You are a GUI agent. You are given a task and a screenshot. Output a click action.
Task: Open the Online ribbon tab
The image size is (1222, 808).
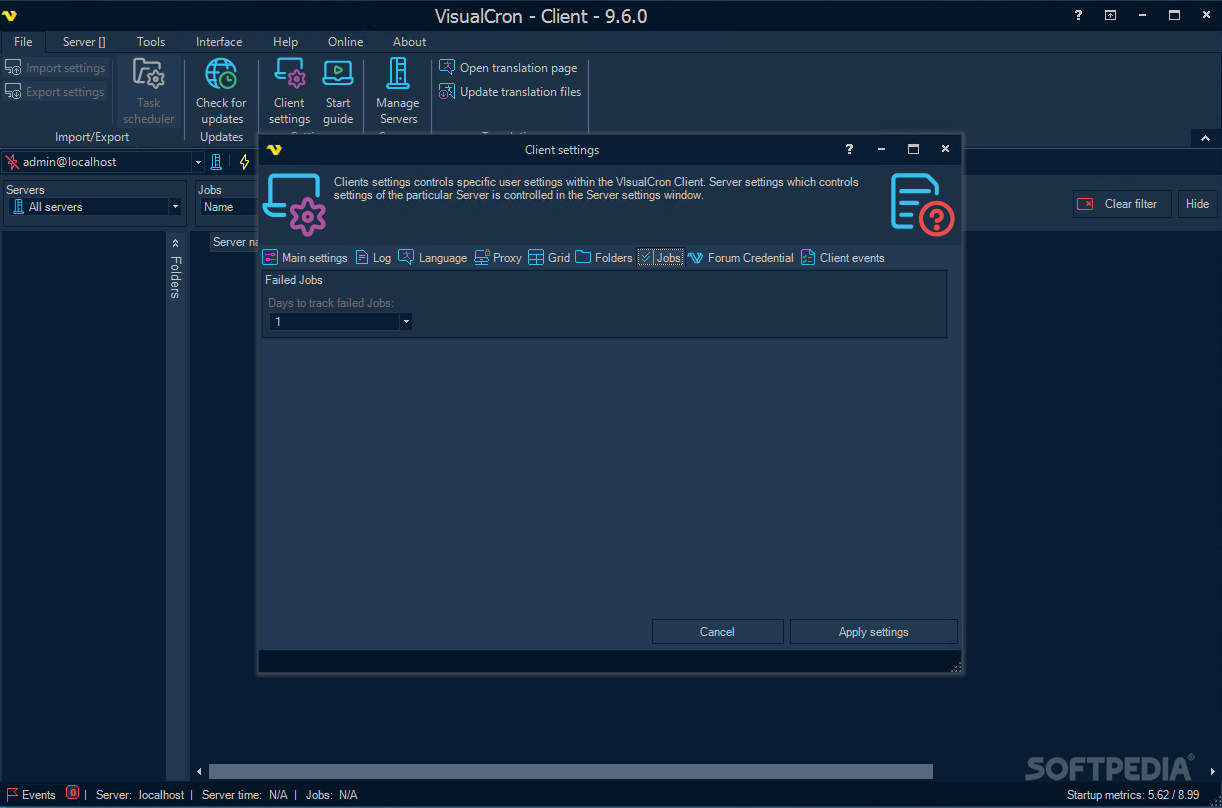coord(346,42)
